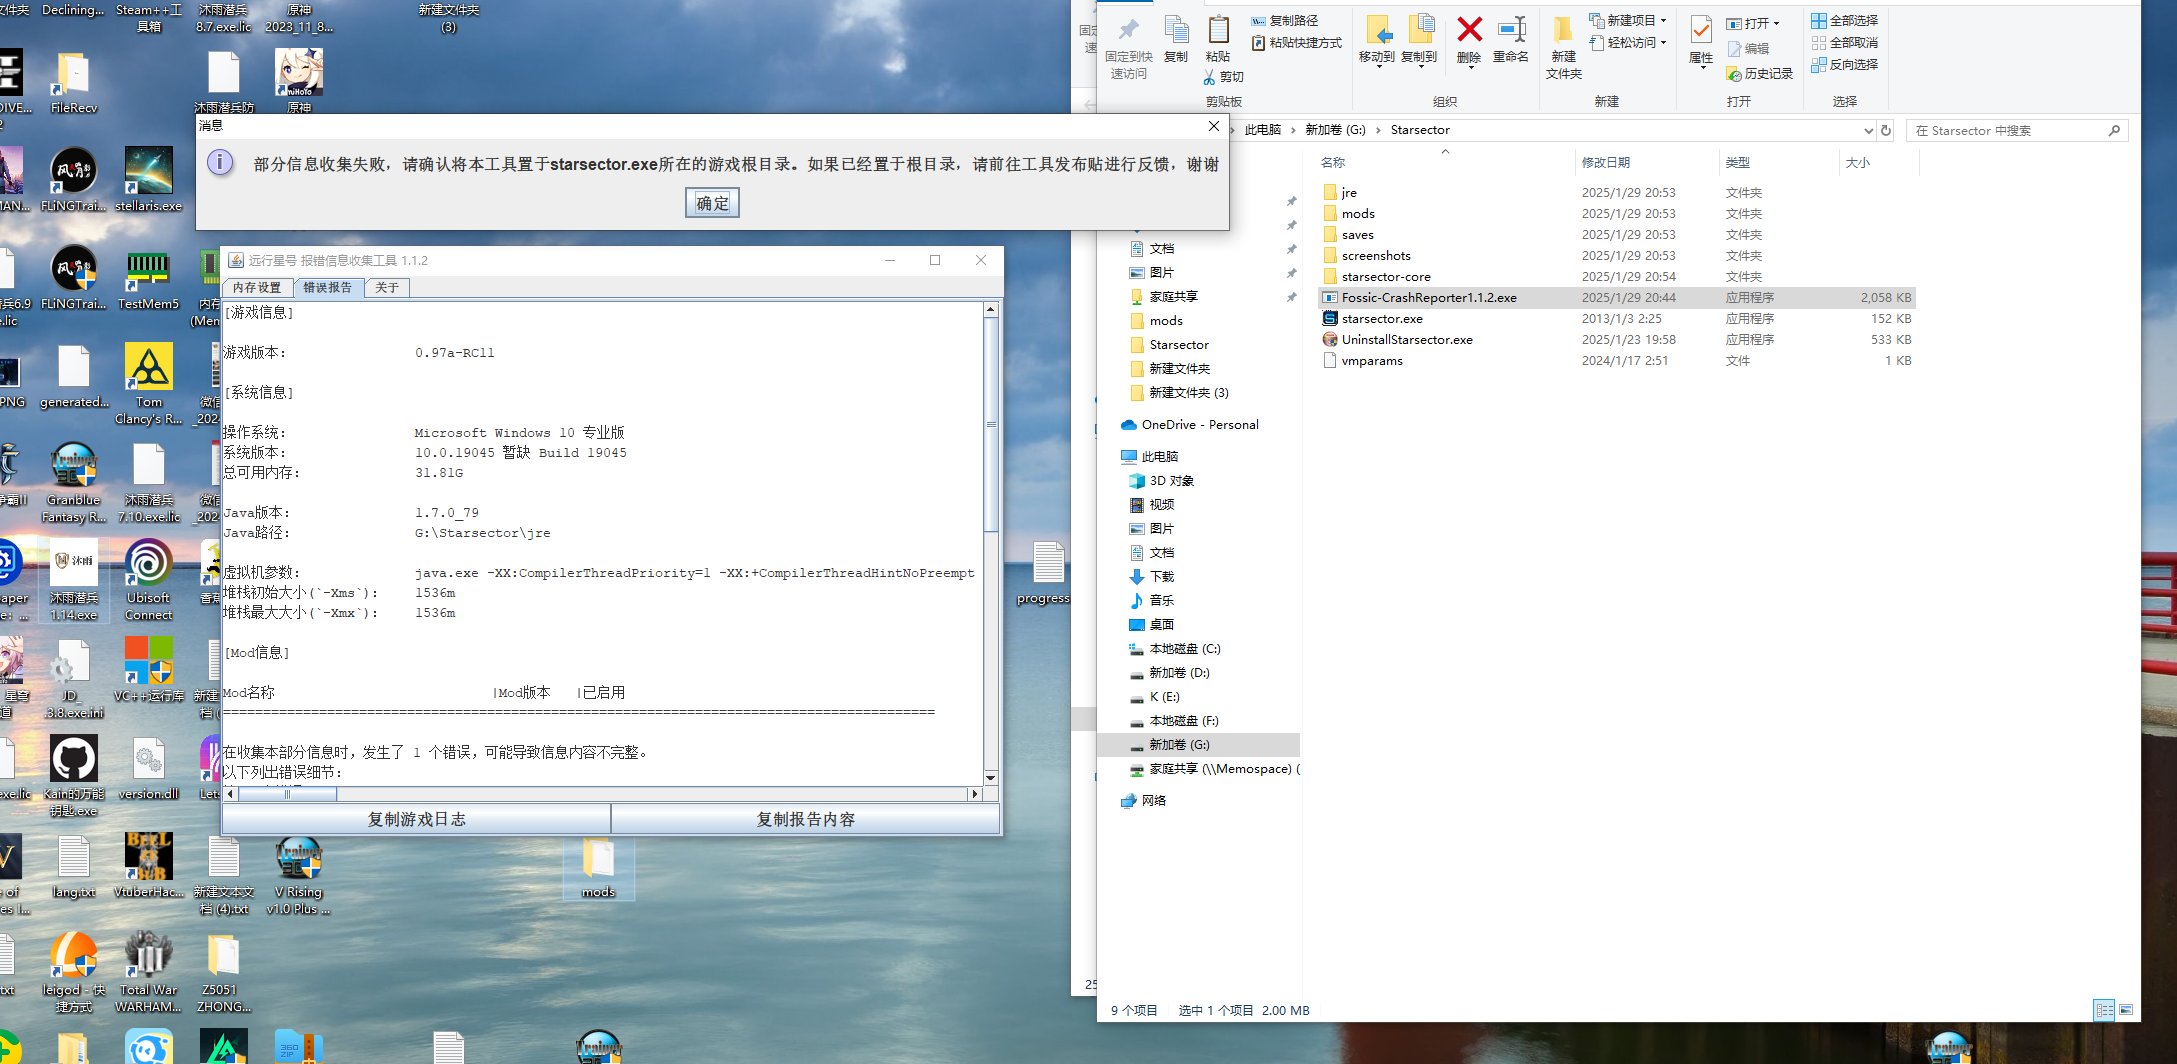Click the Starsector search input field
The width and height of the screenshot is (2177, 1064).
[x=2010, y=130]
